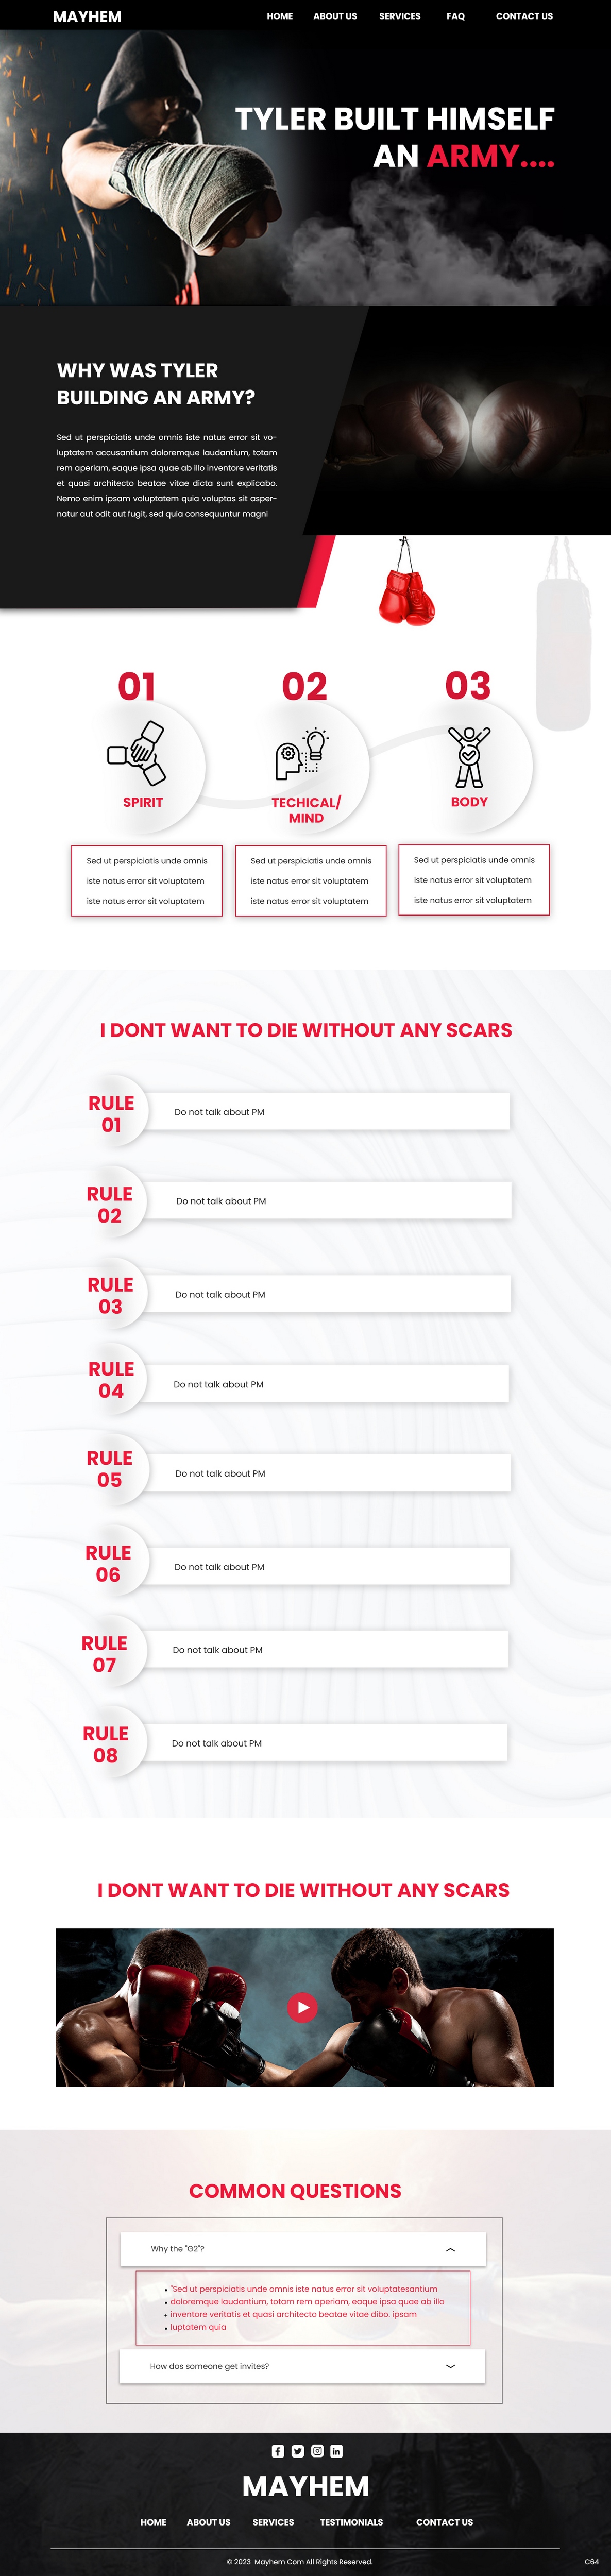
Task: Select the Rule 01 text bar
Action: click(327, 1112)
